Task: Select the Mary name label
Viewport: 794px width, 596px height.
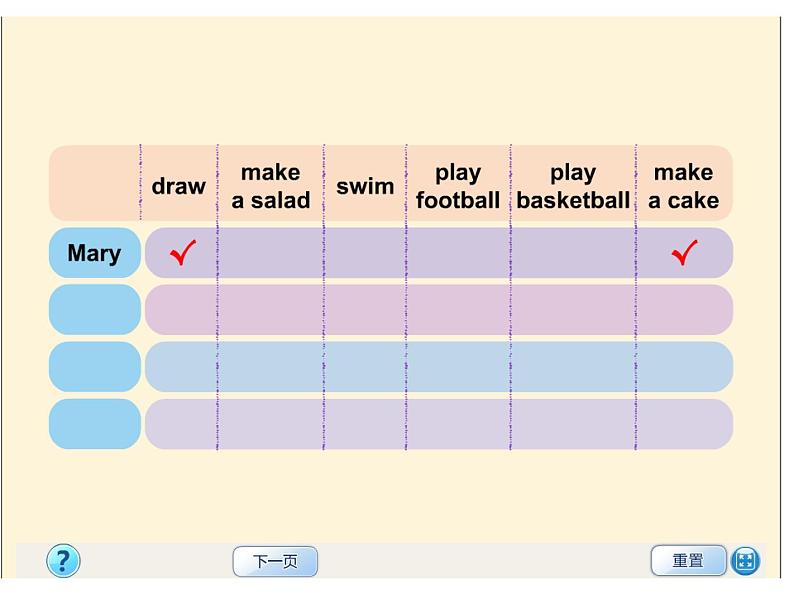Action: coord(94,253)
